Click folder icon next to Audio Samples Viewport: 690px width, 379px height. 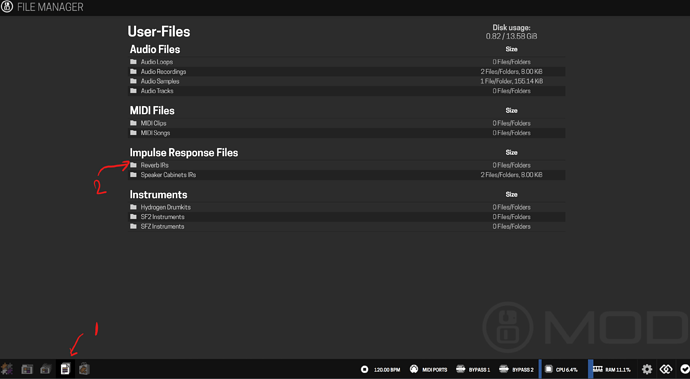point(133,81)
